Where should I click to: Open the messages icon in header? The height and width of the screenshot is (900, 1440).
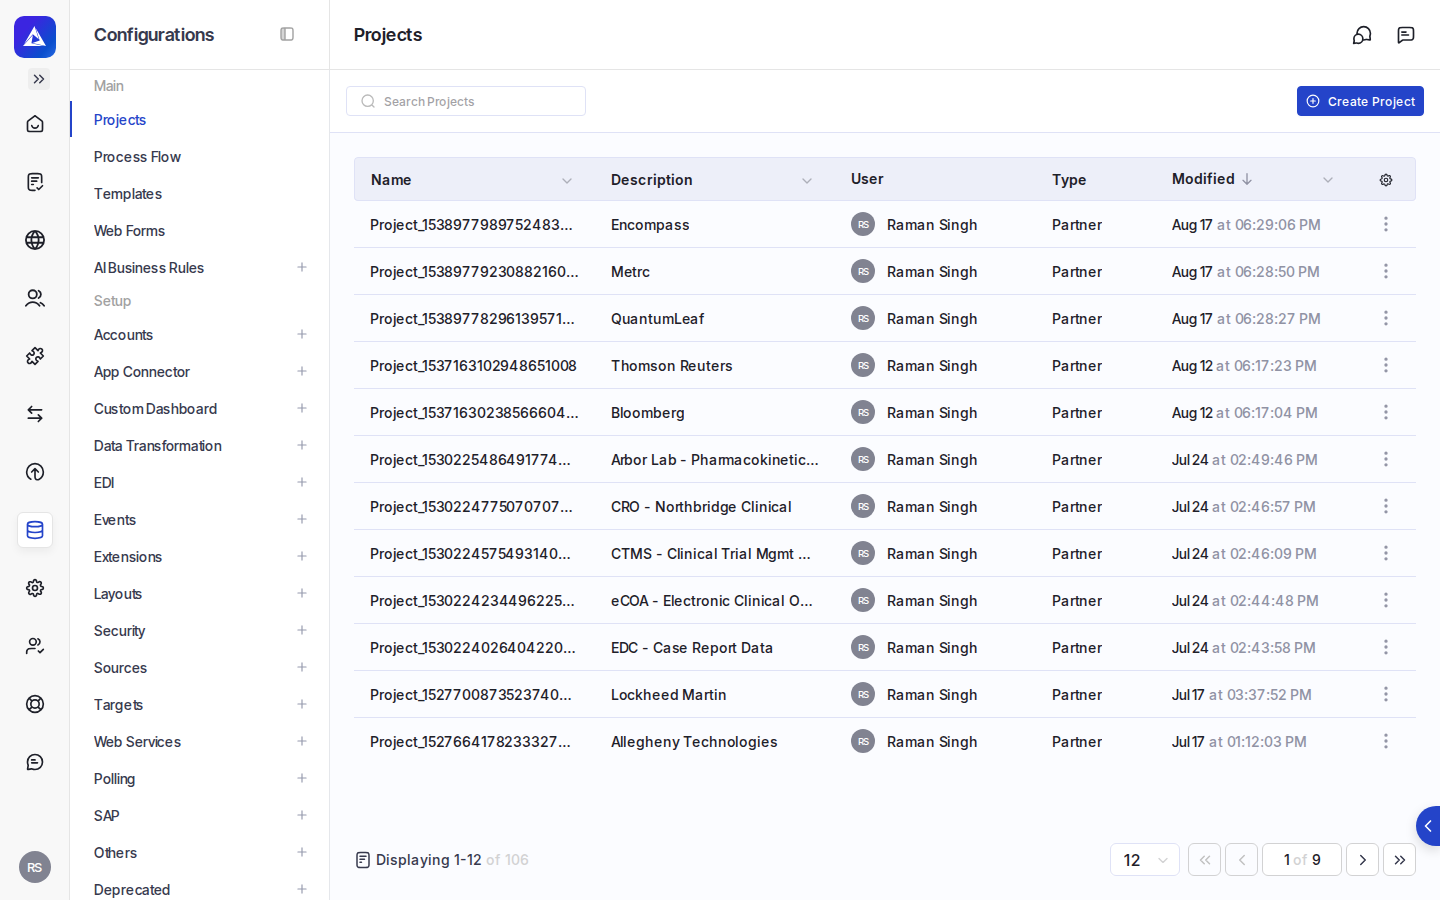click(1406, 35)
